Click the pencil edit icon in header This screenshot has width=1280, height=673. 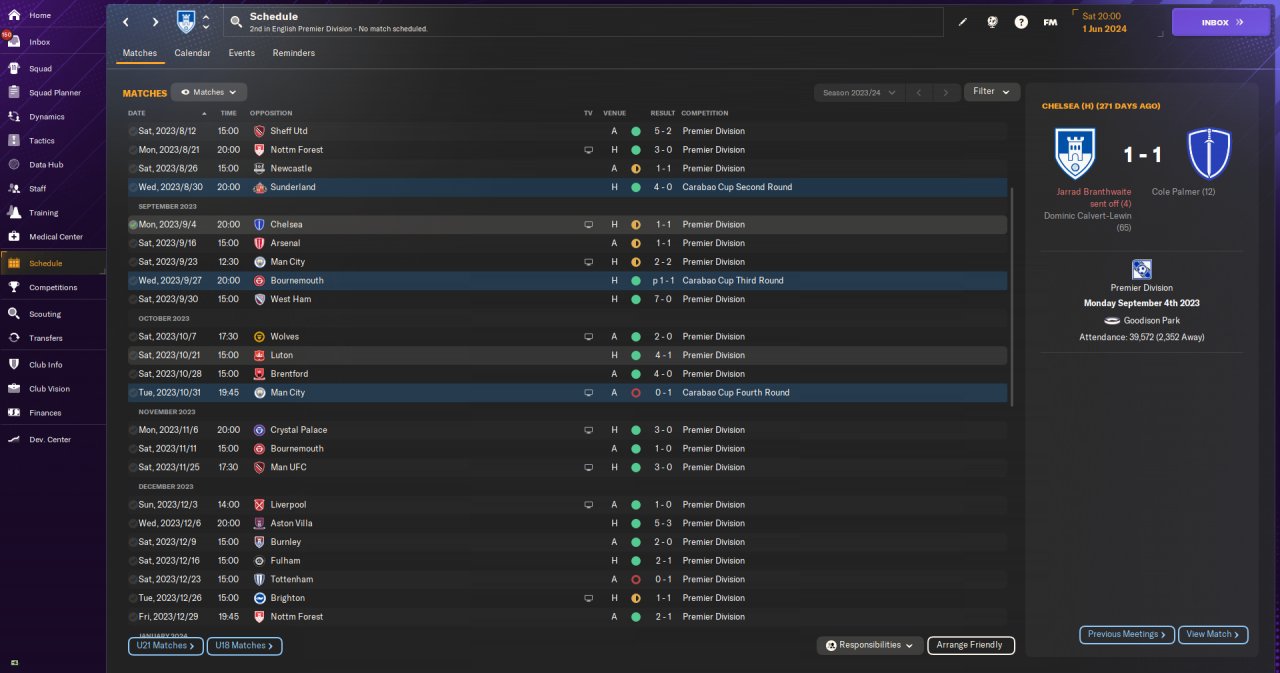[963, 22]
